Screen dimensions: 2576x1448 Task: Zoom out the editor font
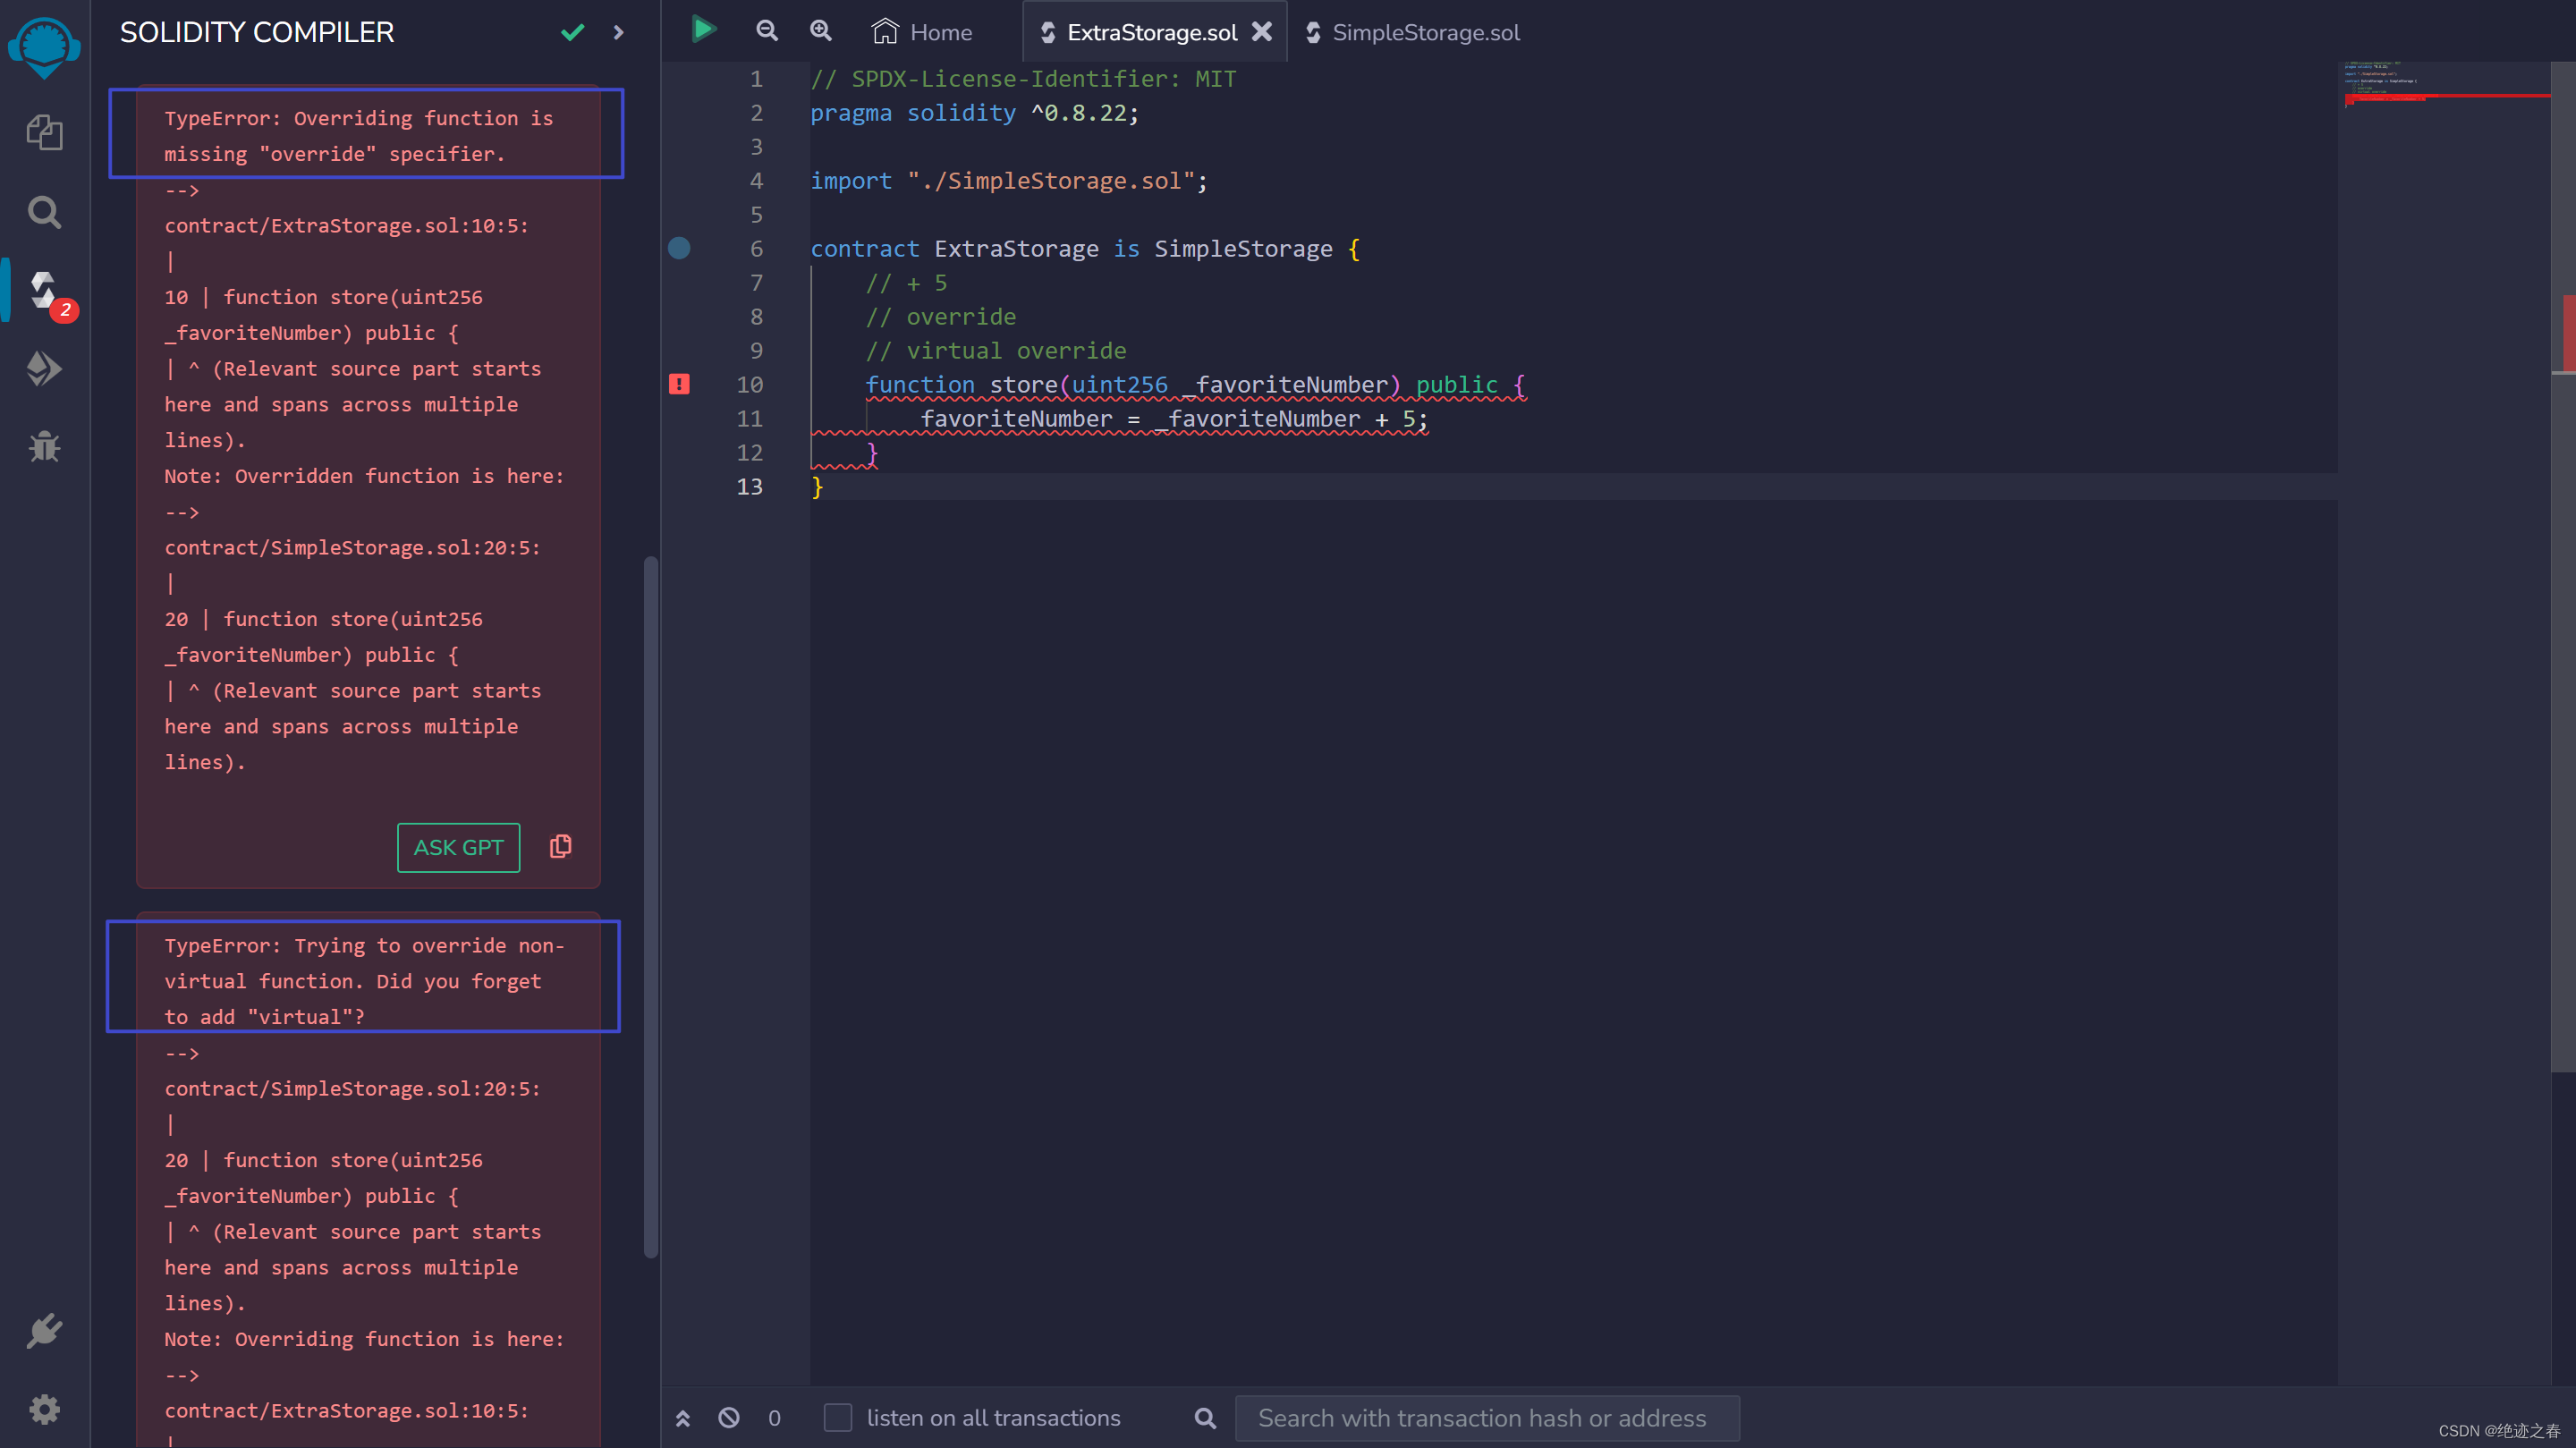tap(767, 31)
